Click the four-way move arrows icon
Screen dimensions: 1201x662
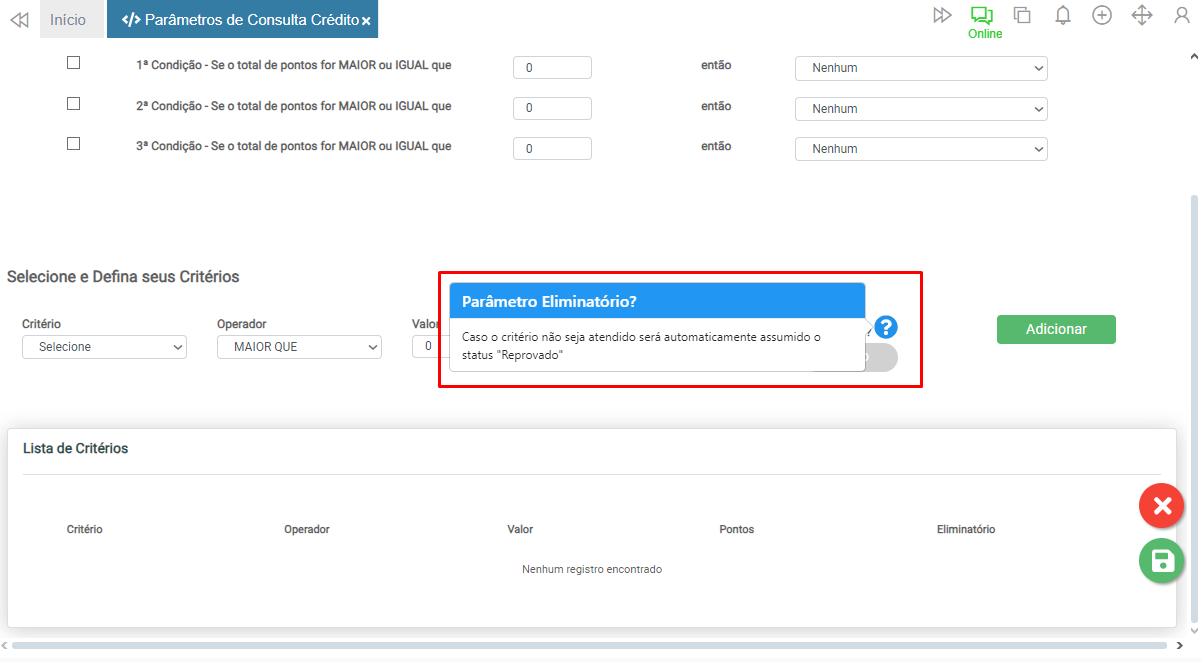[1142, 15]
